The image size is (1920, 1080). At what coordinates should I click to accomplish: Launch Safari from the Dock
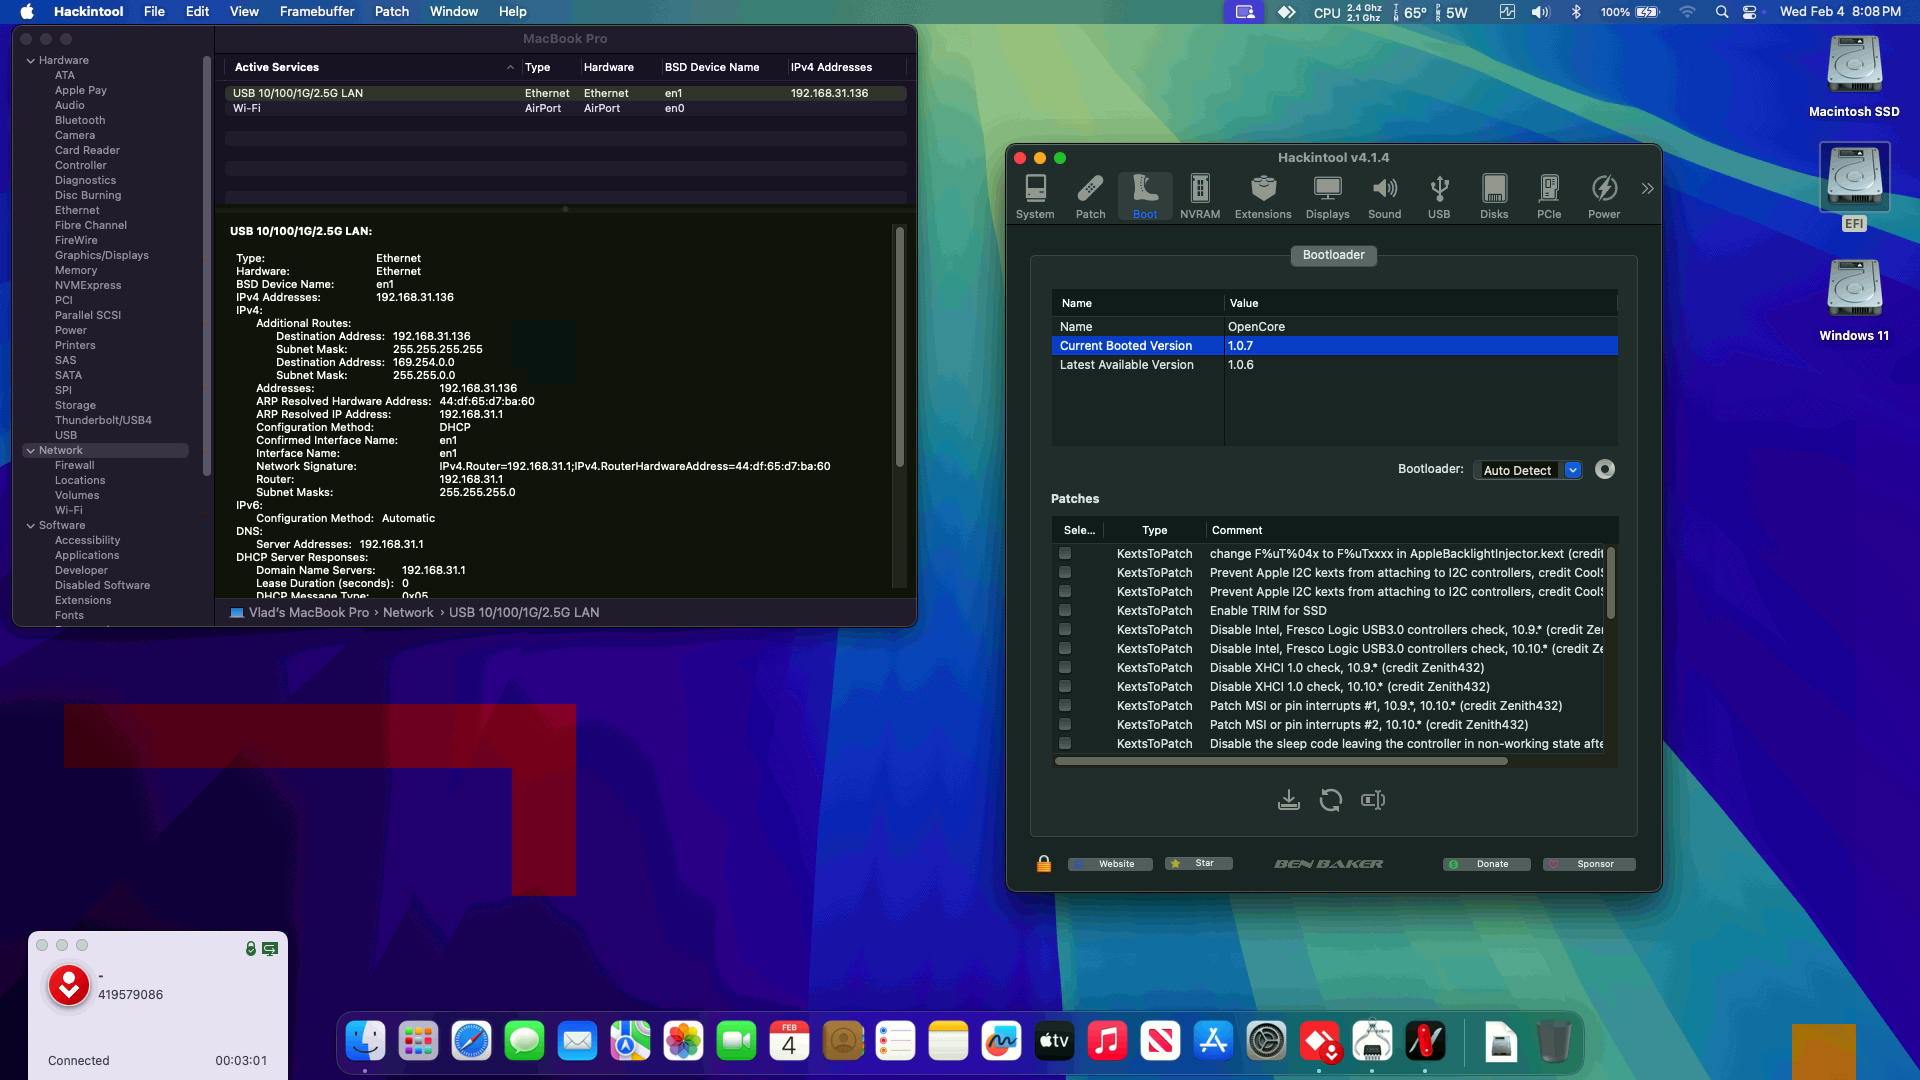471,1042
